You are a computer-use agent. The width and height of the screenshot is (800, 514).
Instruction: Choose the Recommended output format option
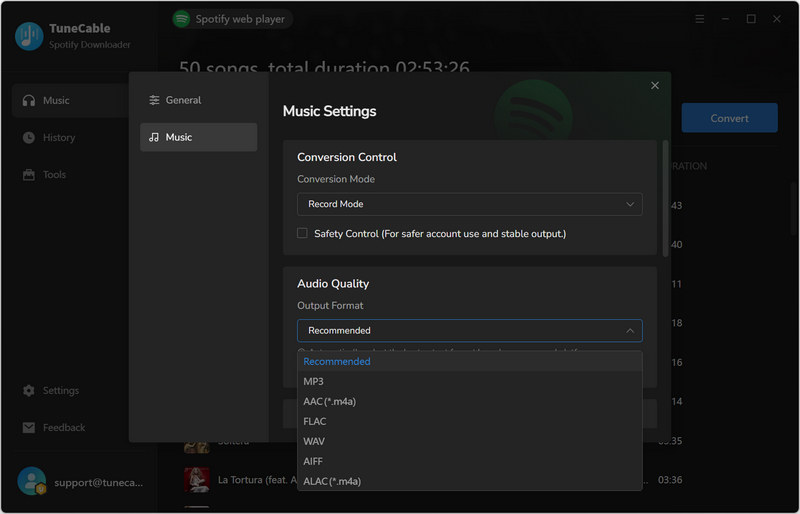pyautogui.click(x=469, y=361)
